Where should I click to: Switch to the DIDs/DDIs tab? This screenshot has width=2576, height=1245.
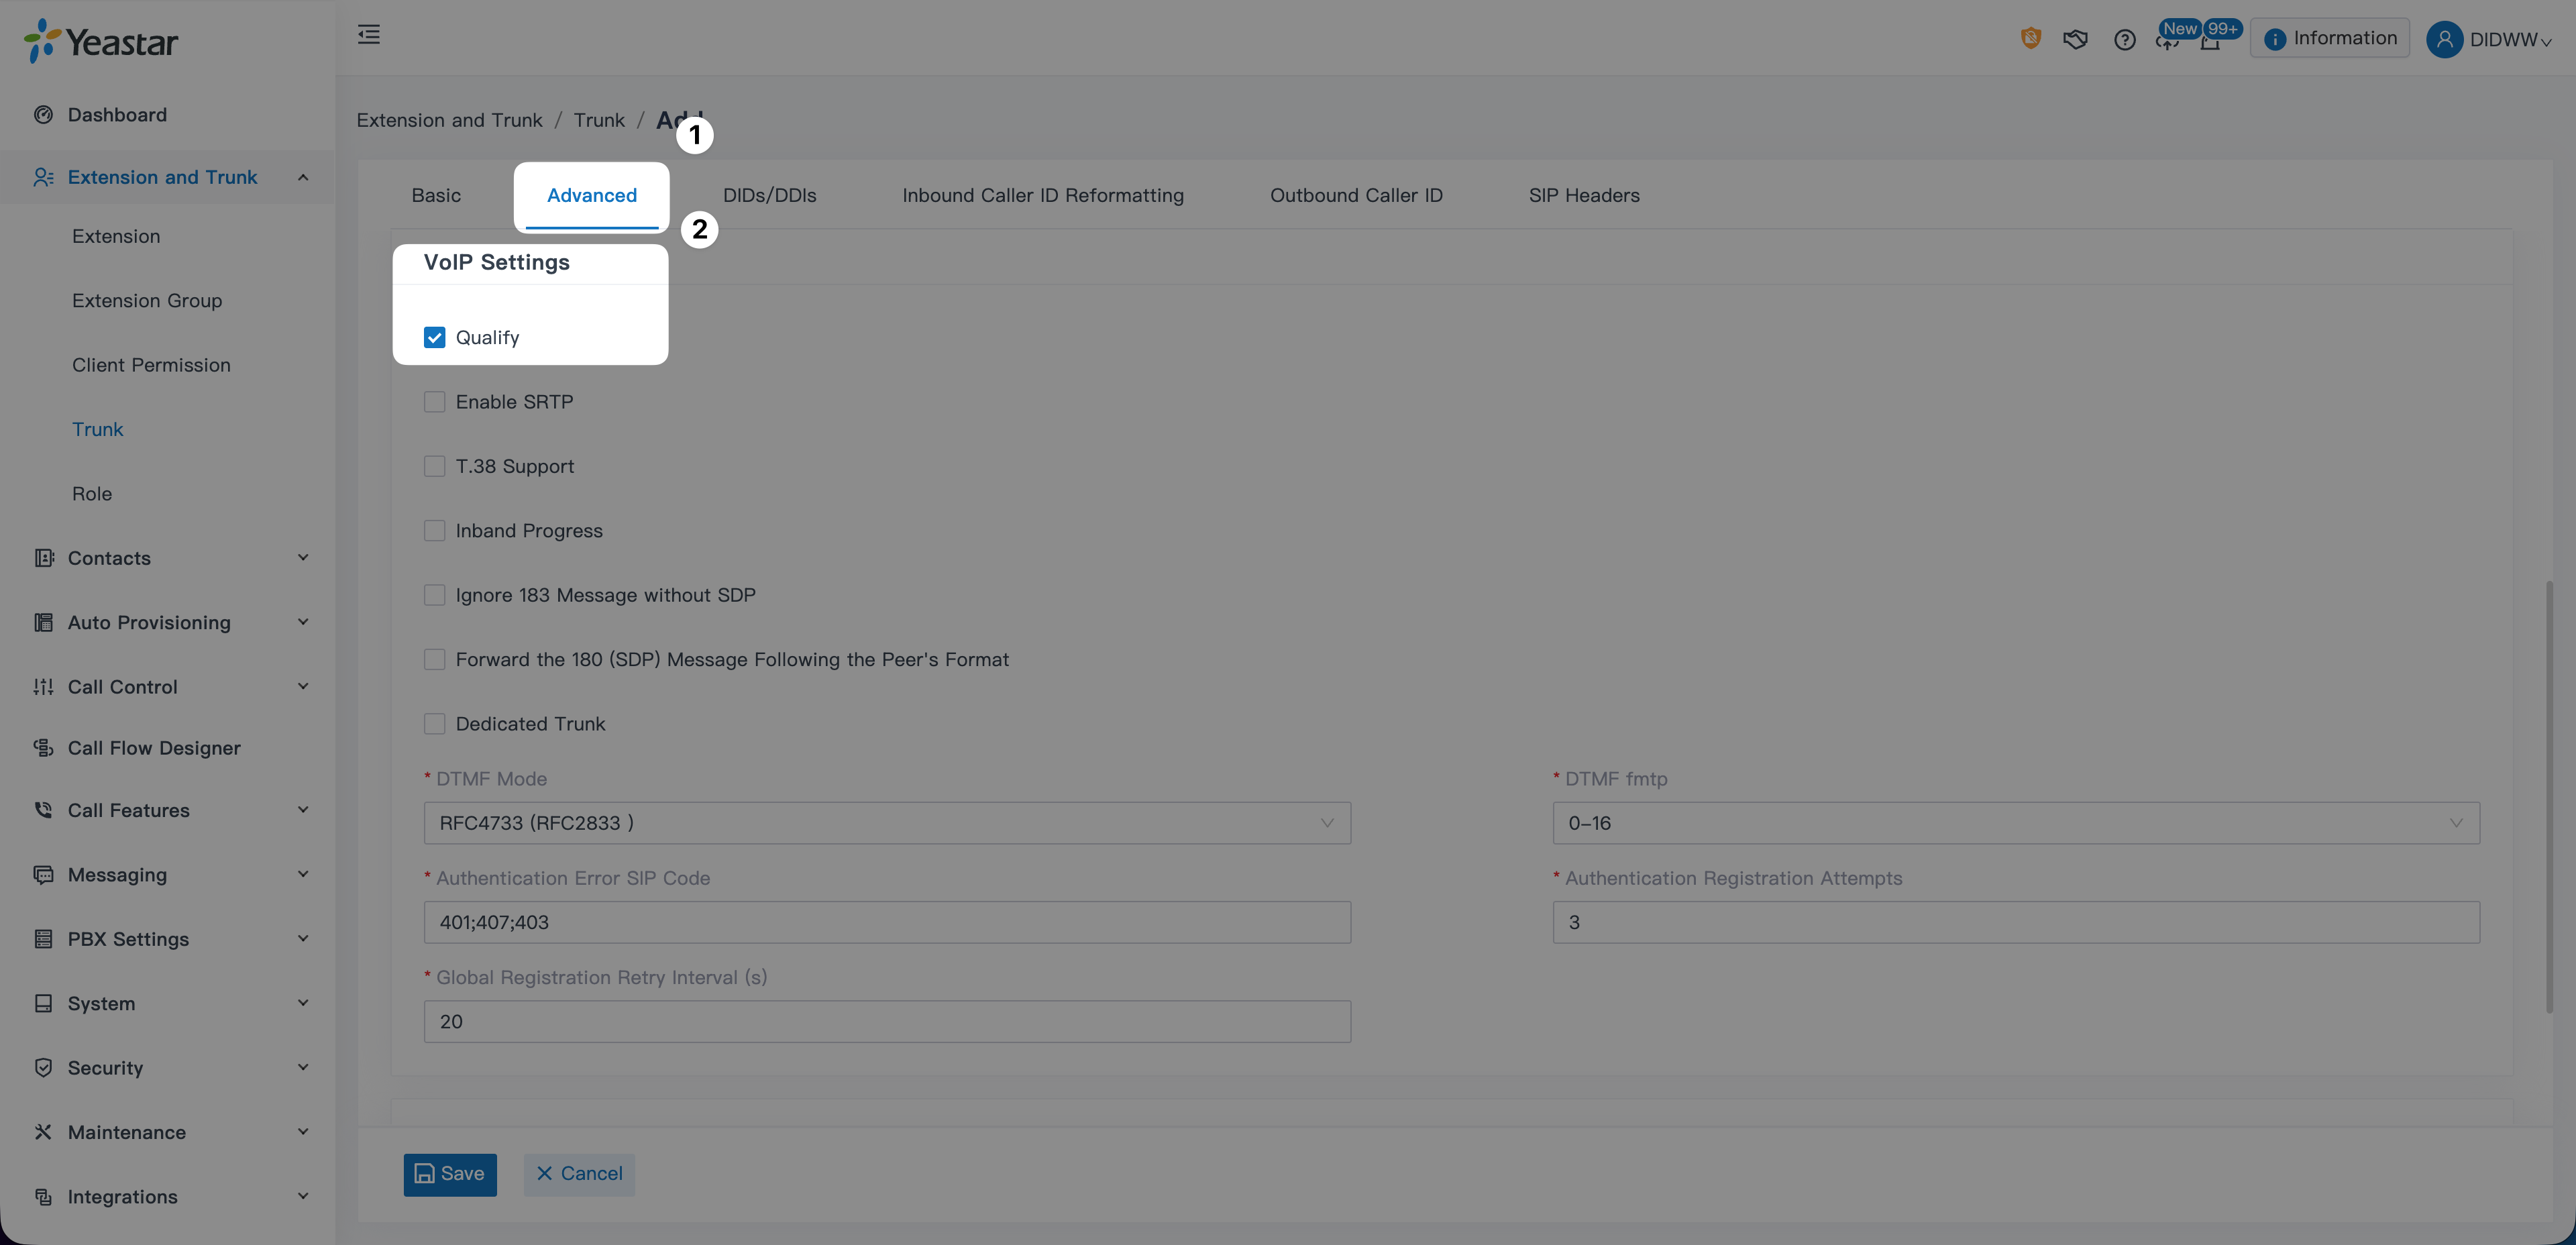769,196
